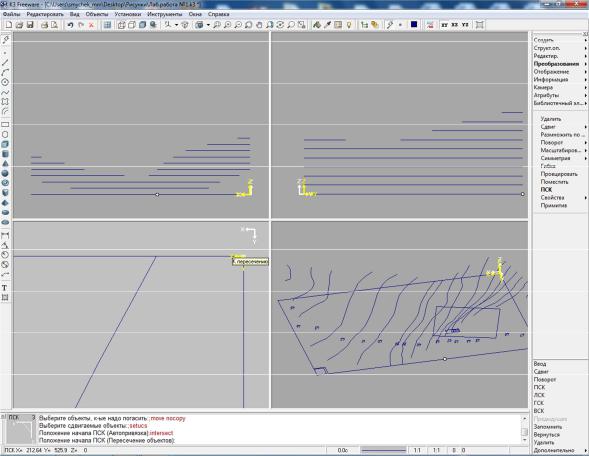
Task: Open the Инструменты menu
Action: [165, 14]
